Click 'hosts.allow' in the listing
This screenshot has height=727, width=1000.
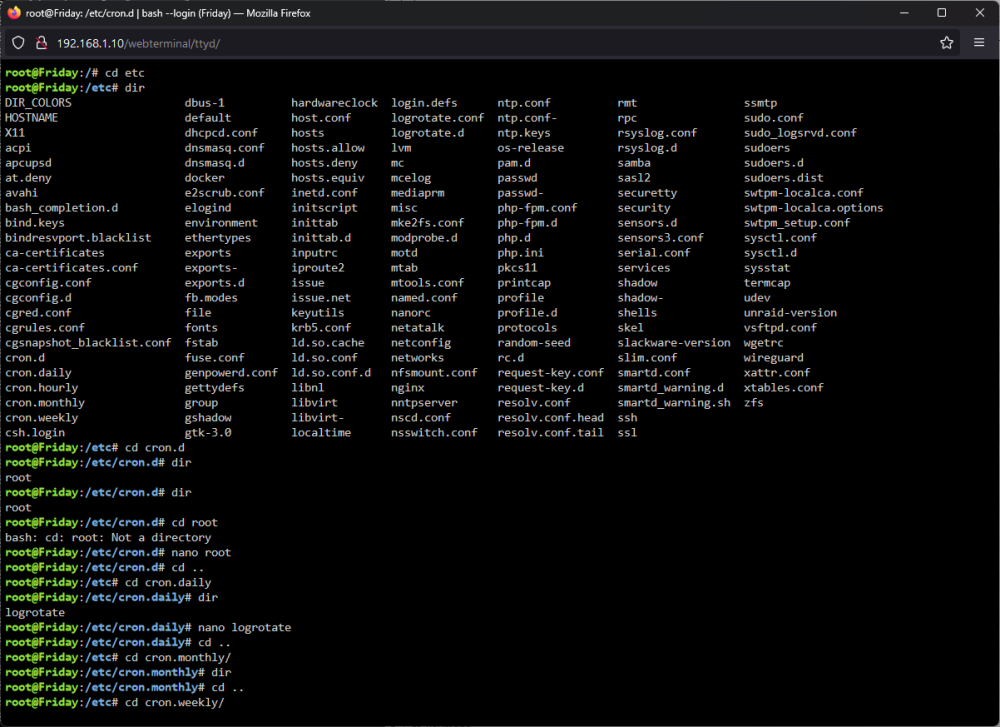328,148
